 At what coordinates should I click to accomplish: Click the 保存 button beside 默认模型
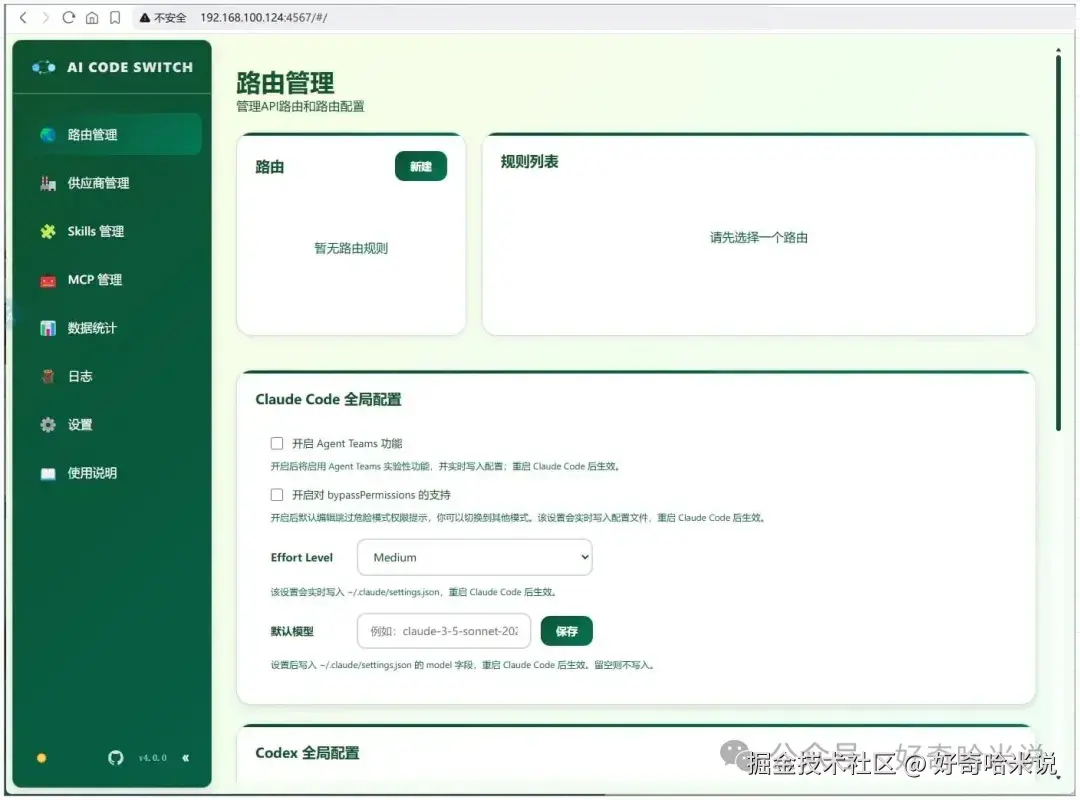point(566,631)
